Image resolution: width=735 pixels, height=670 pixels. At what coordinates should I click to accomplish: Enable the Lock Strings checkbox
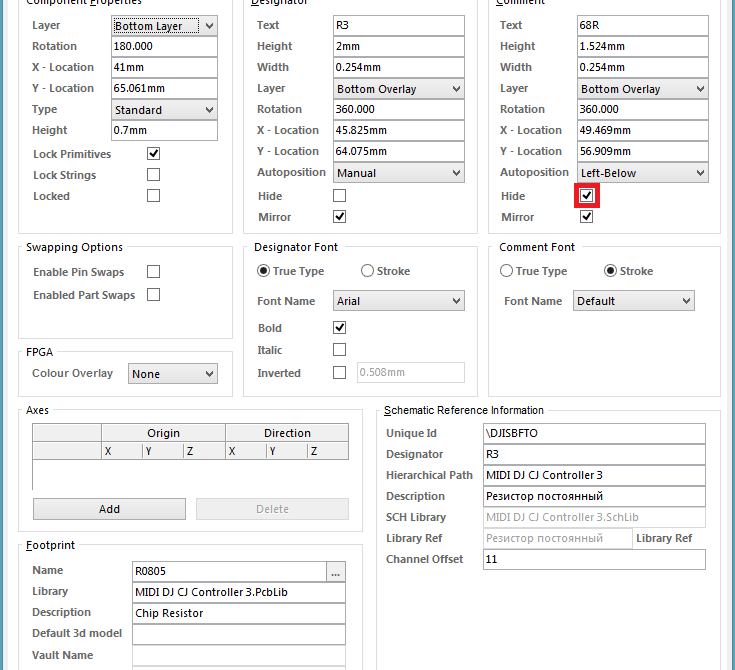(x=153, y=175)
